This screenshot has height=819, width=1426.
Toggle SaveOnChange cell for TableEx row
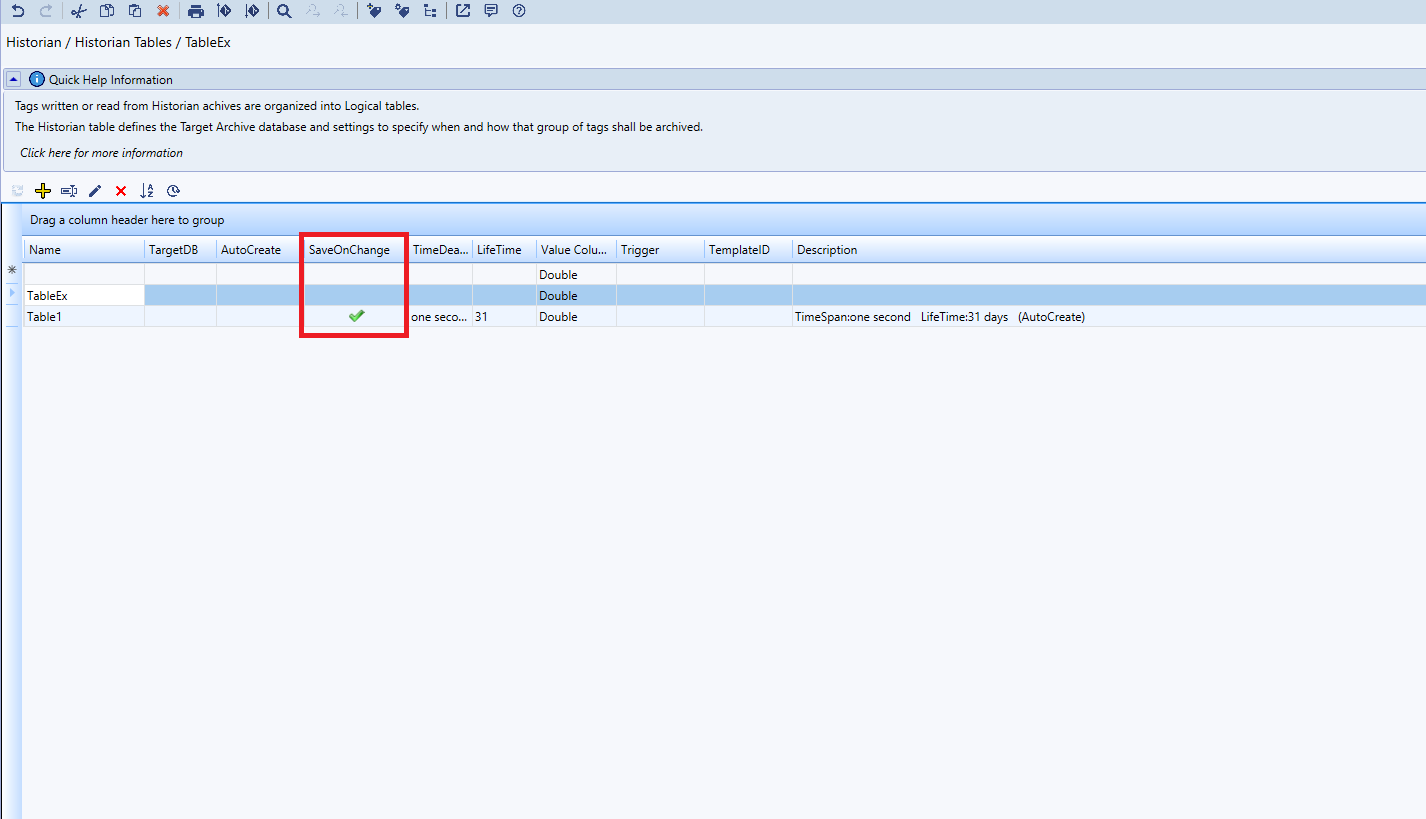click(x=356, y=296)
